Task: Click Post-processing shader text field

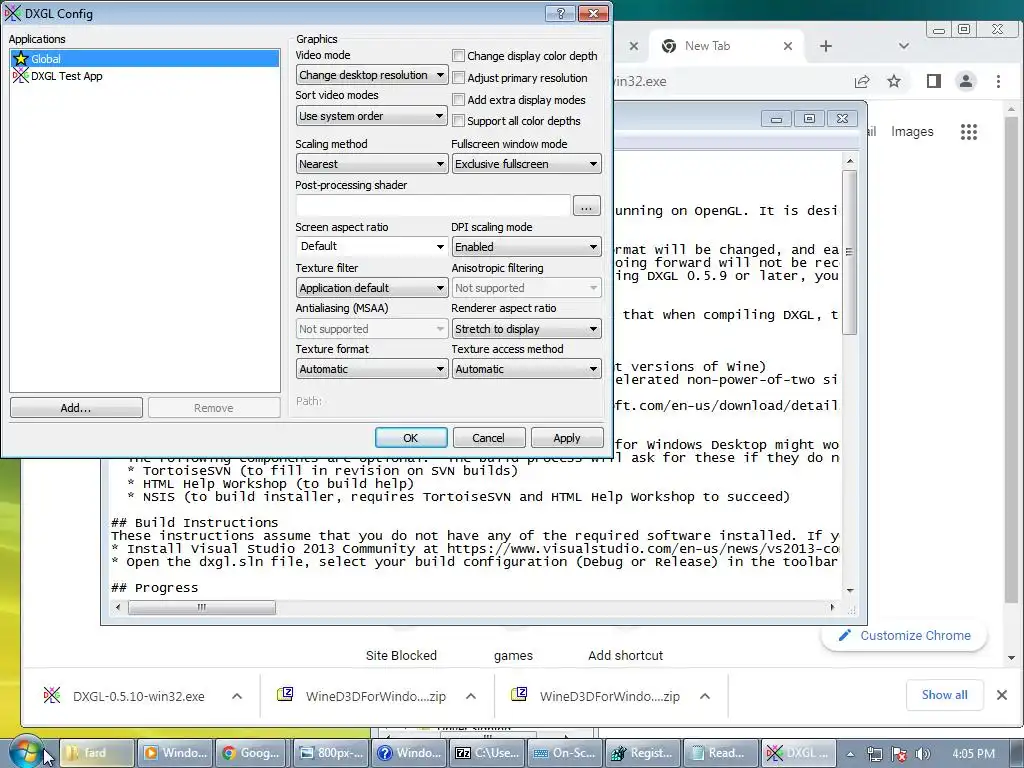Action: tap(433, 206)
